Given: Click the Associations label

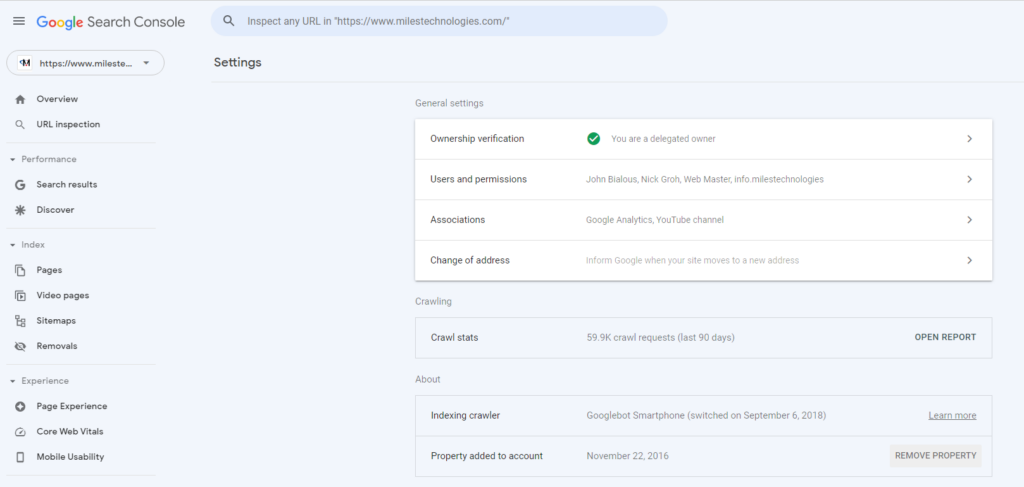Looking at the screenshot, I should click(x=457, y=219).
